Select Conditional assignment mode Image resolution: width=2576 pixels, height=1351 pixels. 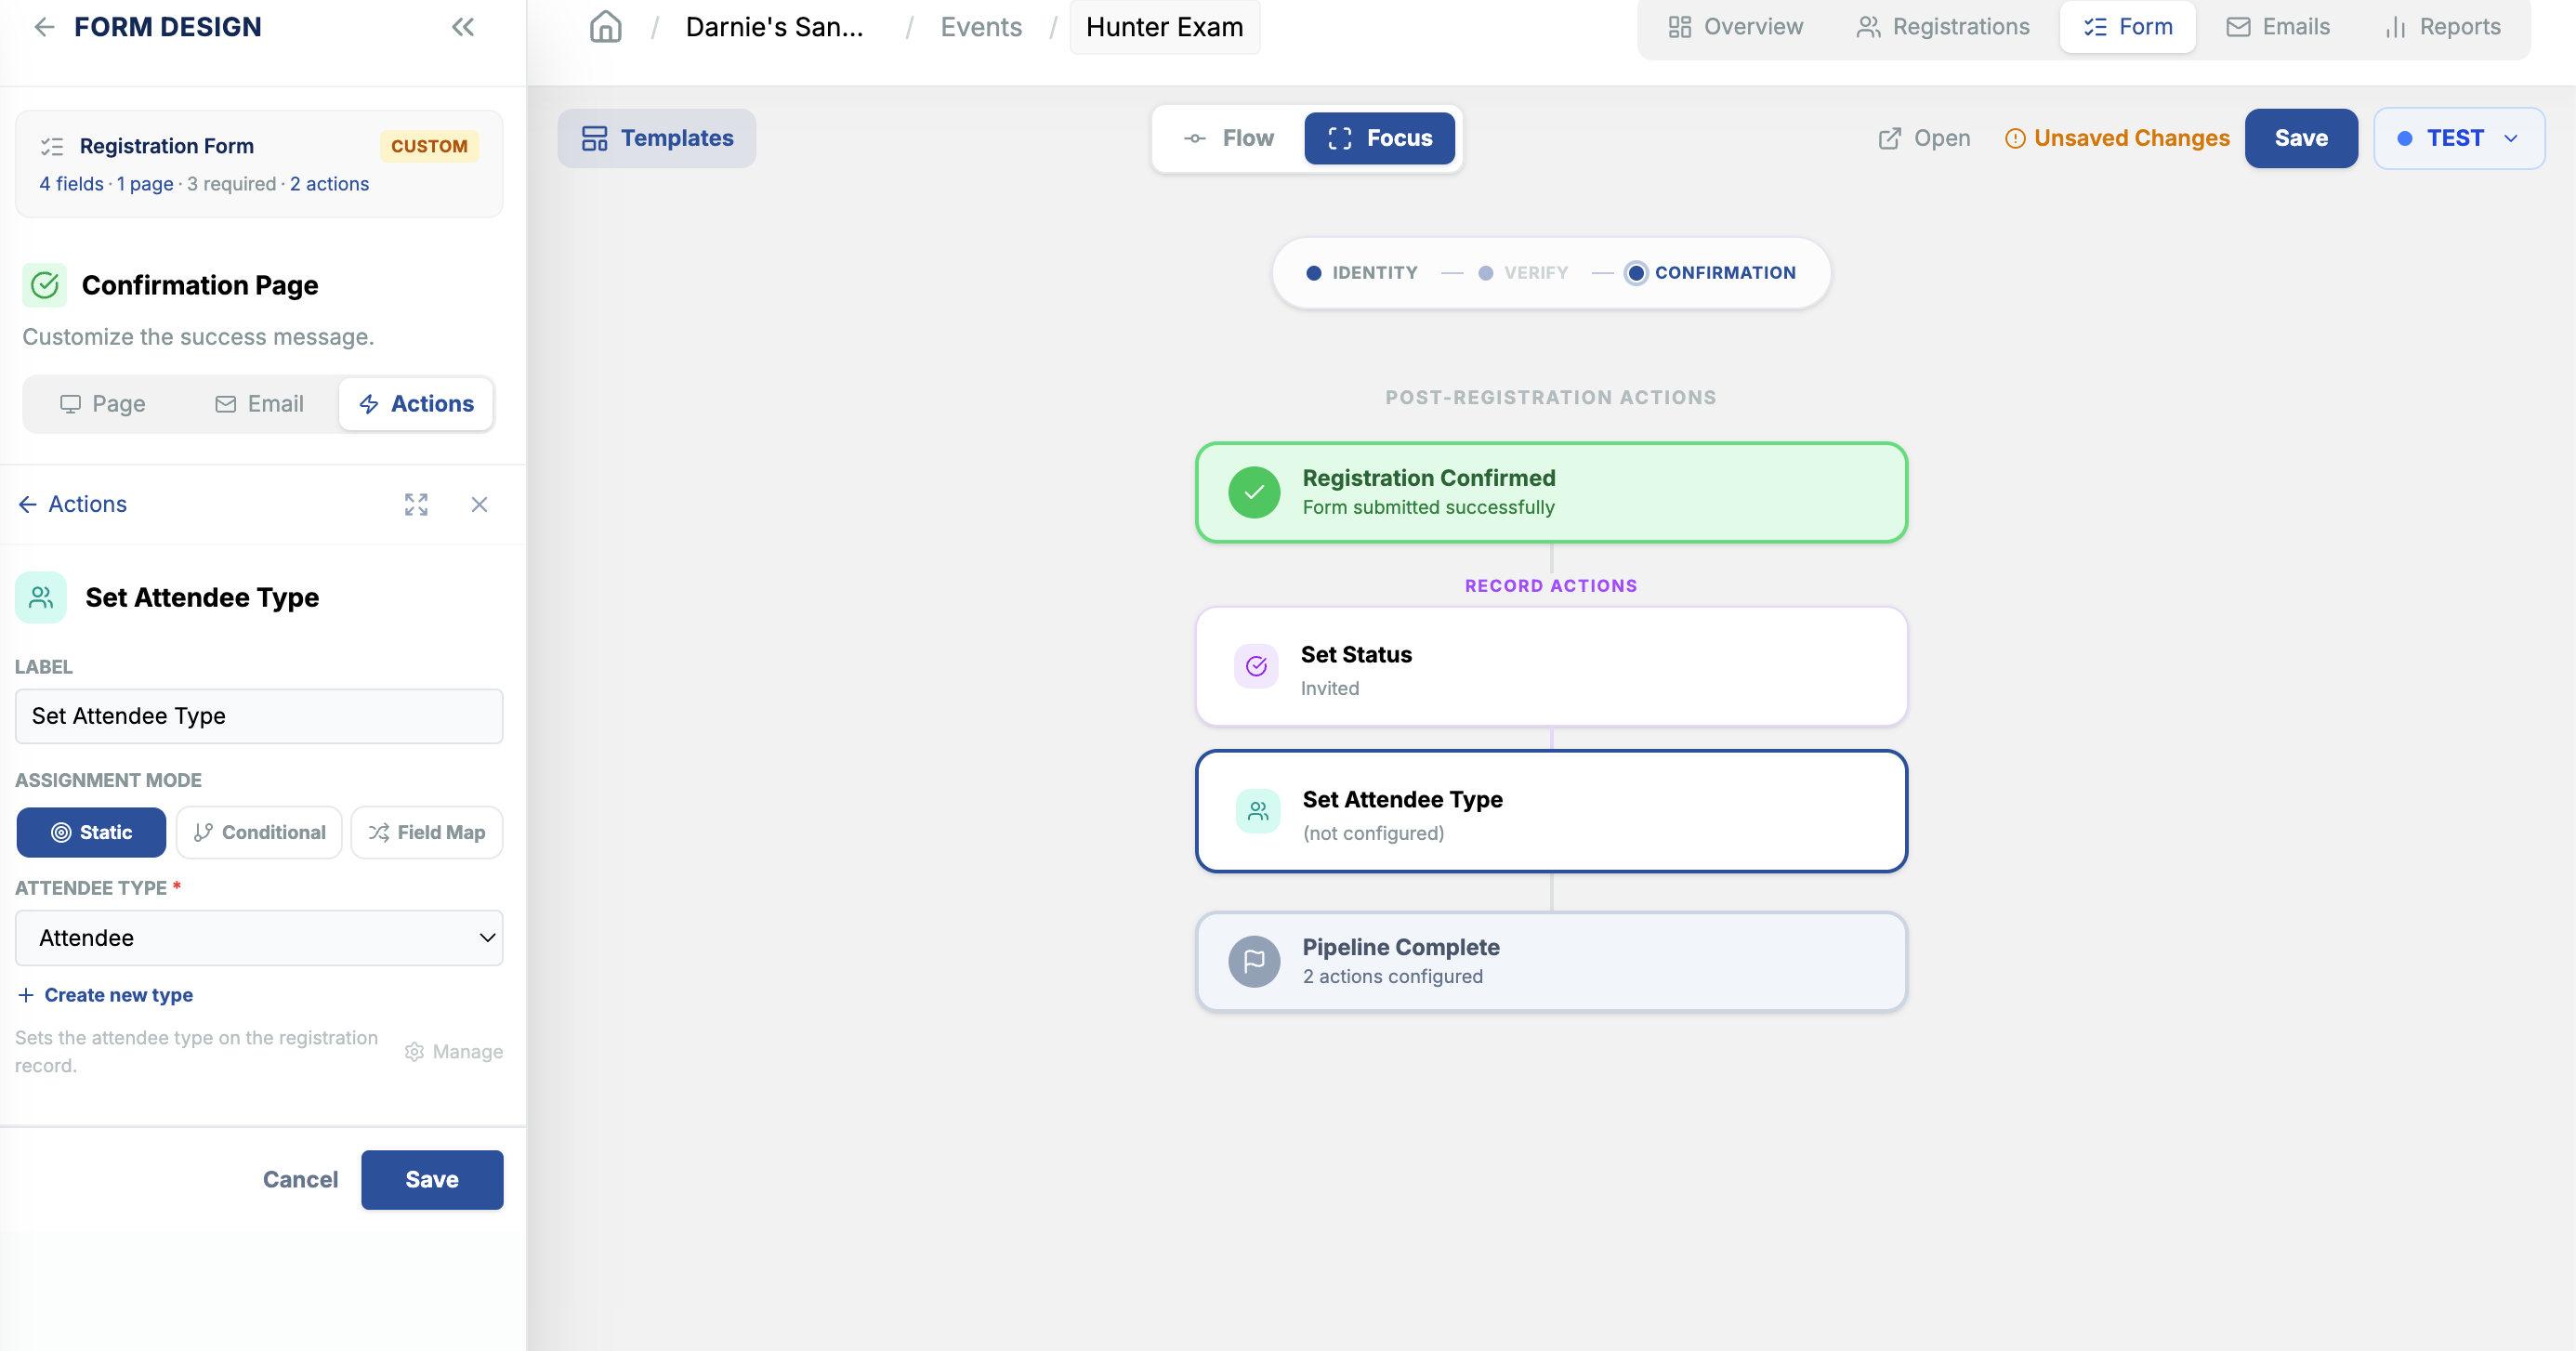(259, 832)
